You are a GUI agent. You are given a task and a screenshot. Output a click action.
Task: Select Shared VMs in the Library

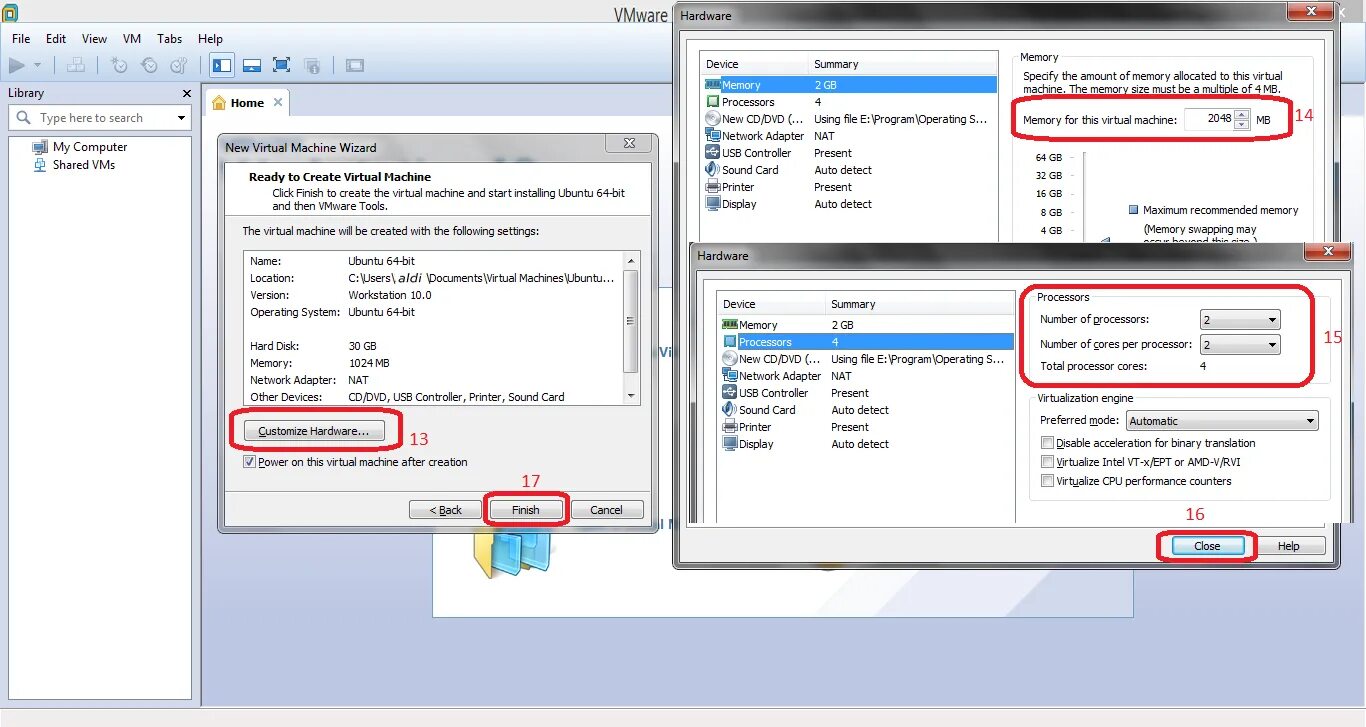click(74, 165)
